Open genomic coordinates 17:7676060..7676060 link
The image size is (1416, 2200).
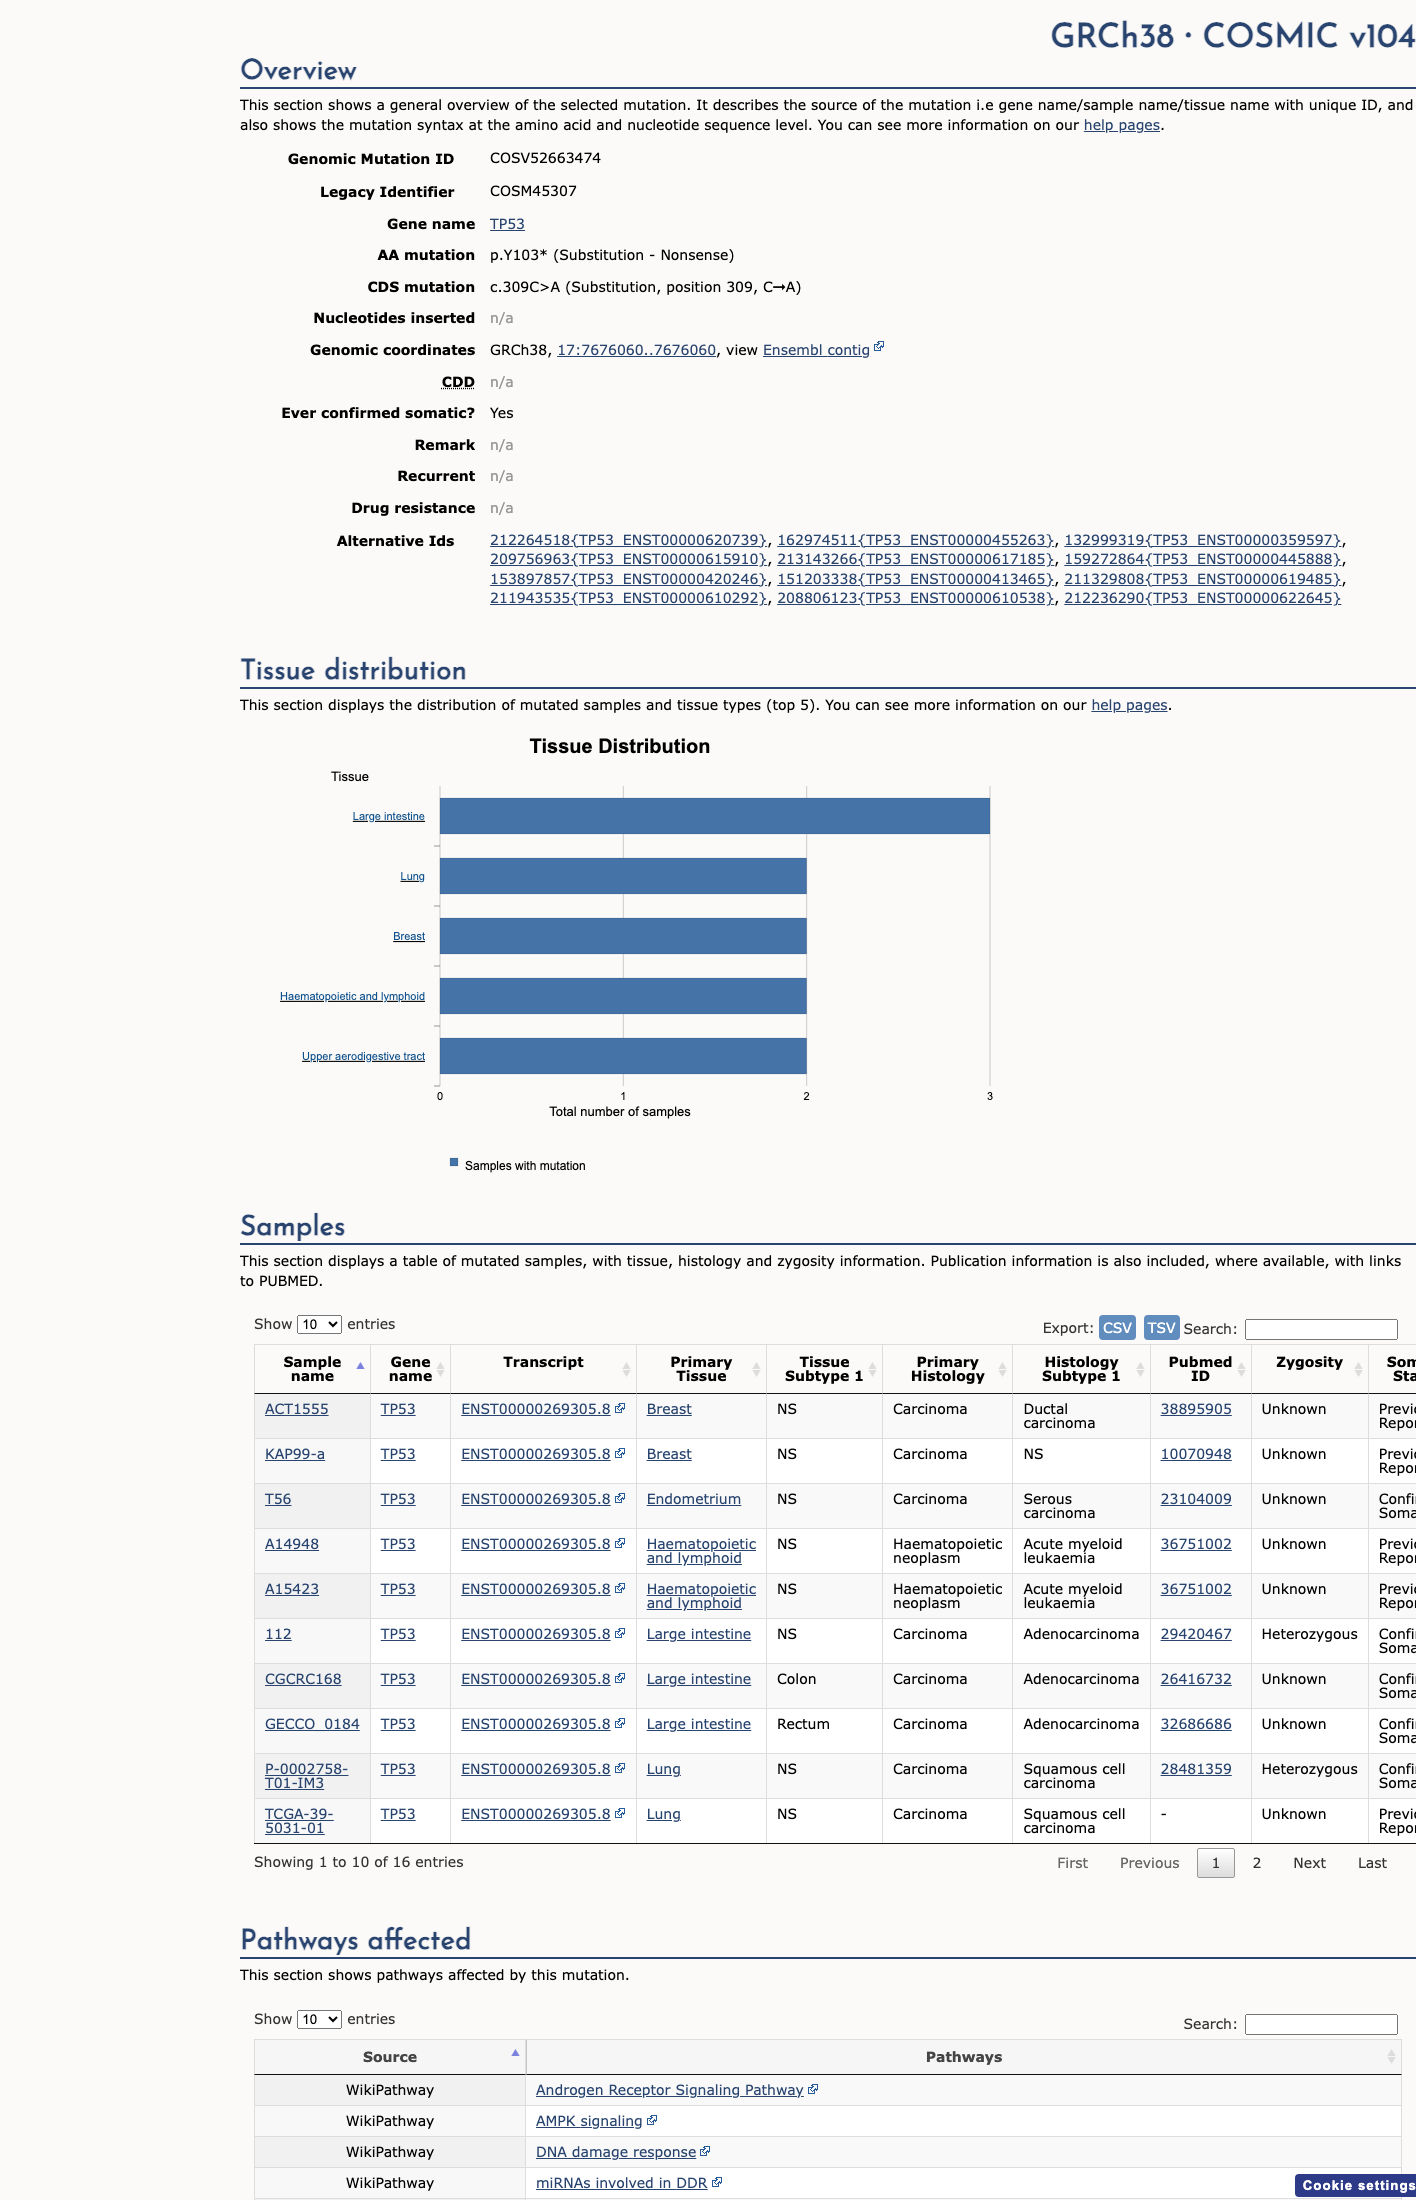(636, 350)
